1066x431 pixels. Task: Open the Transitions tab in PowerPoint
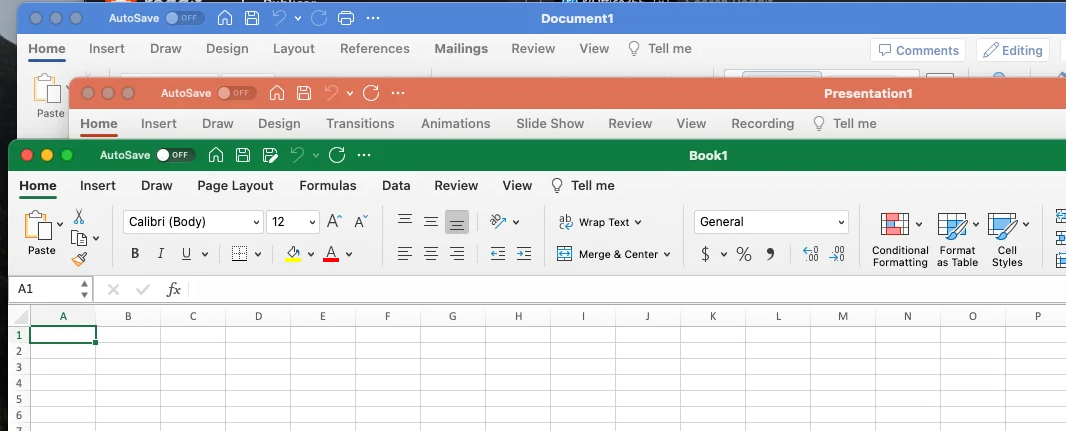pyautogui.click(x=360, y=124)
